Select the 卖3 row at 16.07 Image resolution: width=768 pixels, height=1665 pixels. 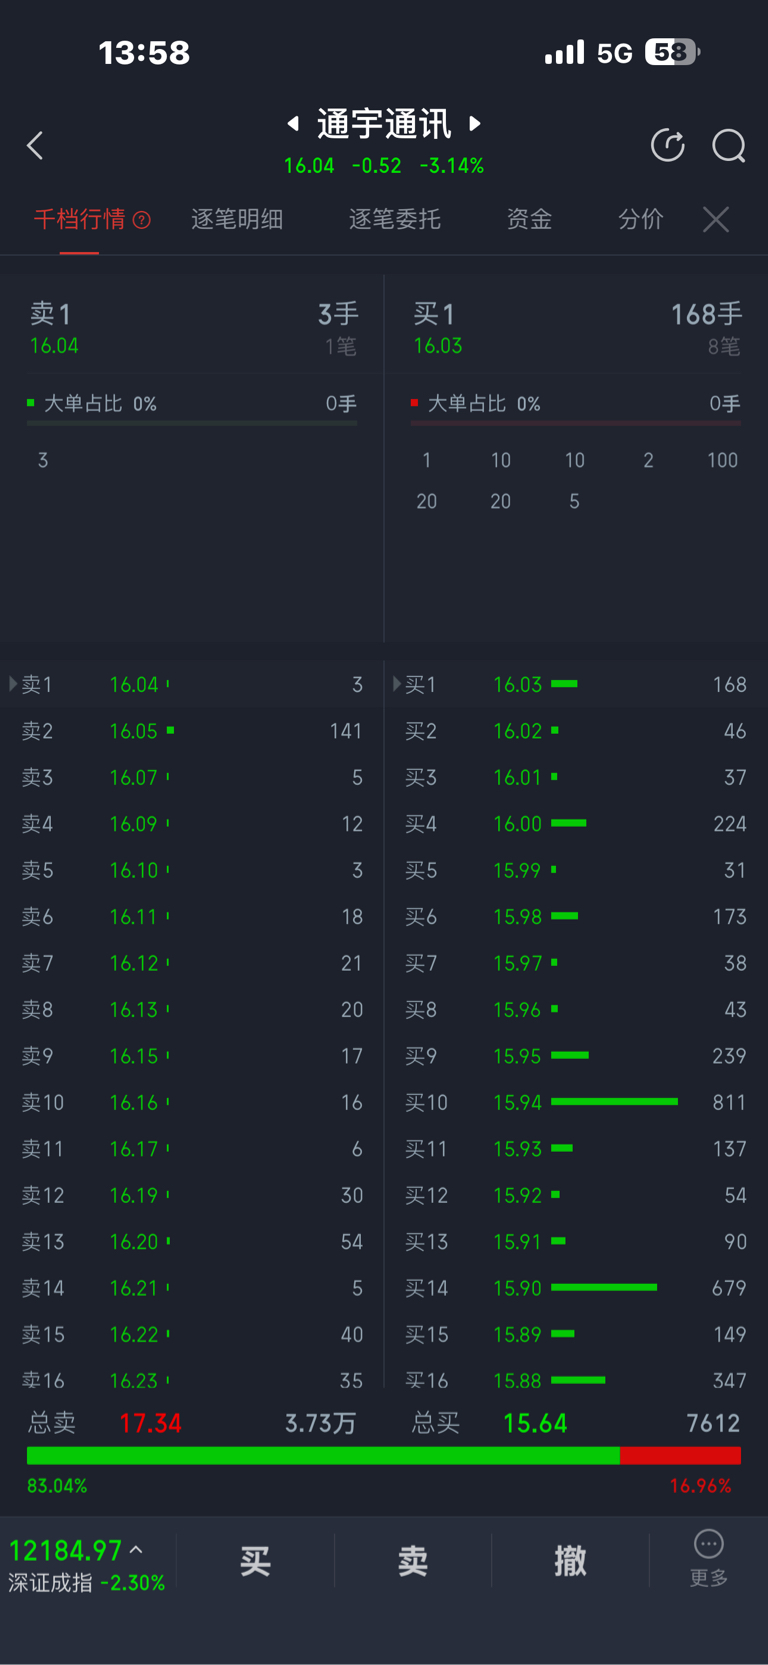tap(192, 777)
